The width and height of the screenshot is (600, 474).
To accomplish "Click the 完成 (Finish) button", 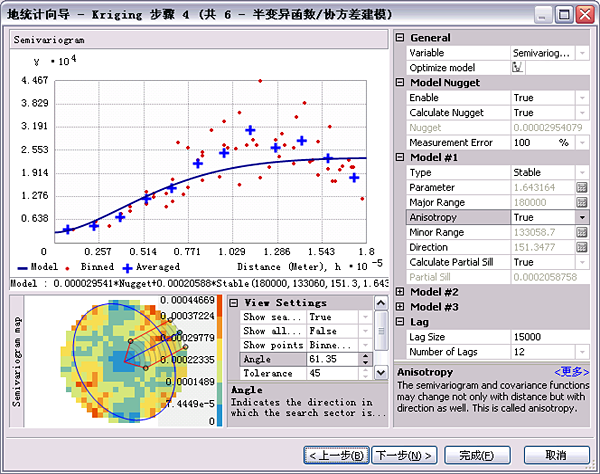I will pyautogui.click(x=475, y=455).
